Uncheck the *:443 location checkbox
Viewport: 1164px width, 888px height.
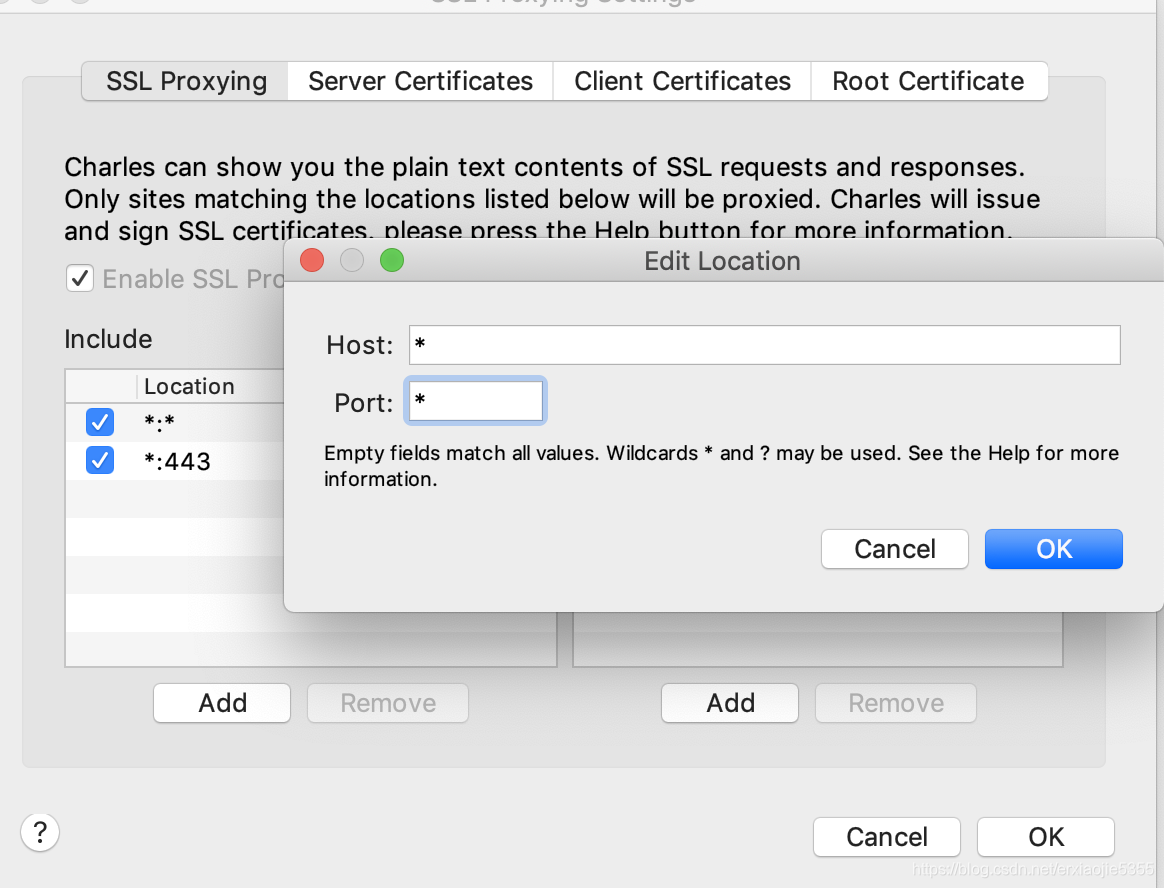(99, 460)
